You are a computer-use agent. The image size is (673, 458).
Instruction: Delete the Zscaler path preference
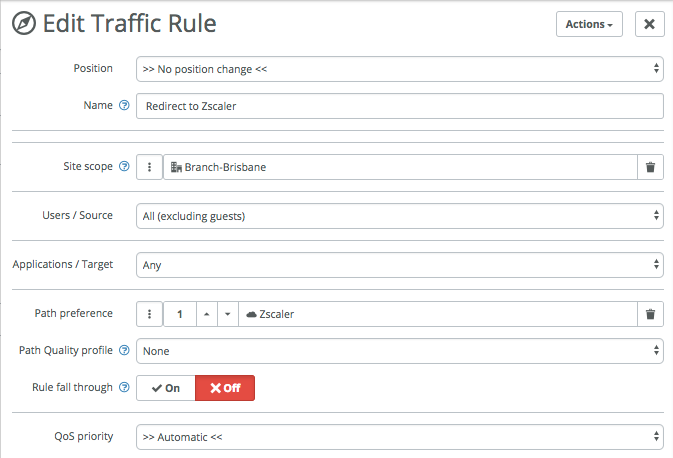[650, 314]
